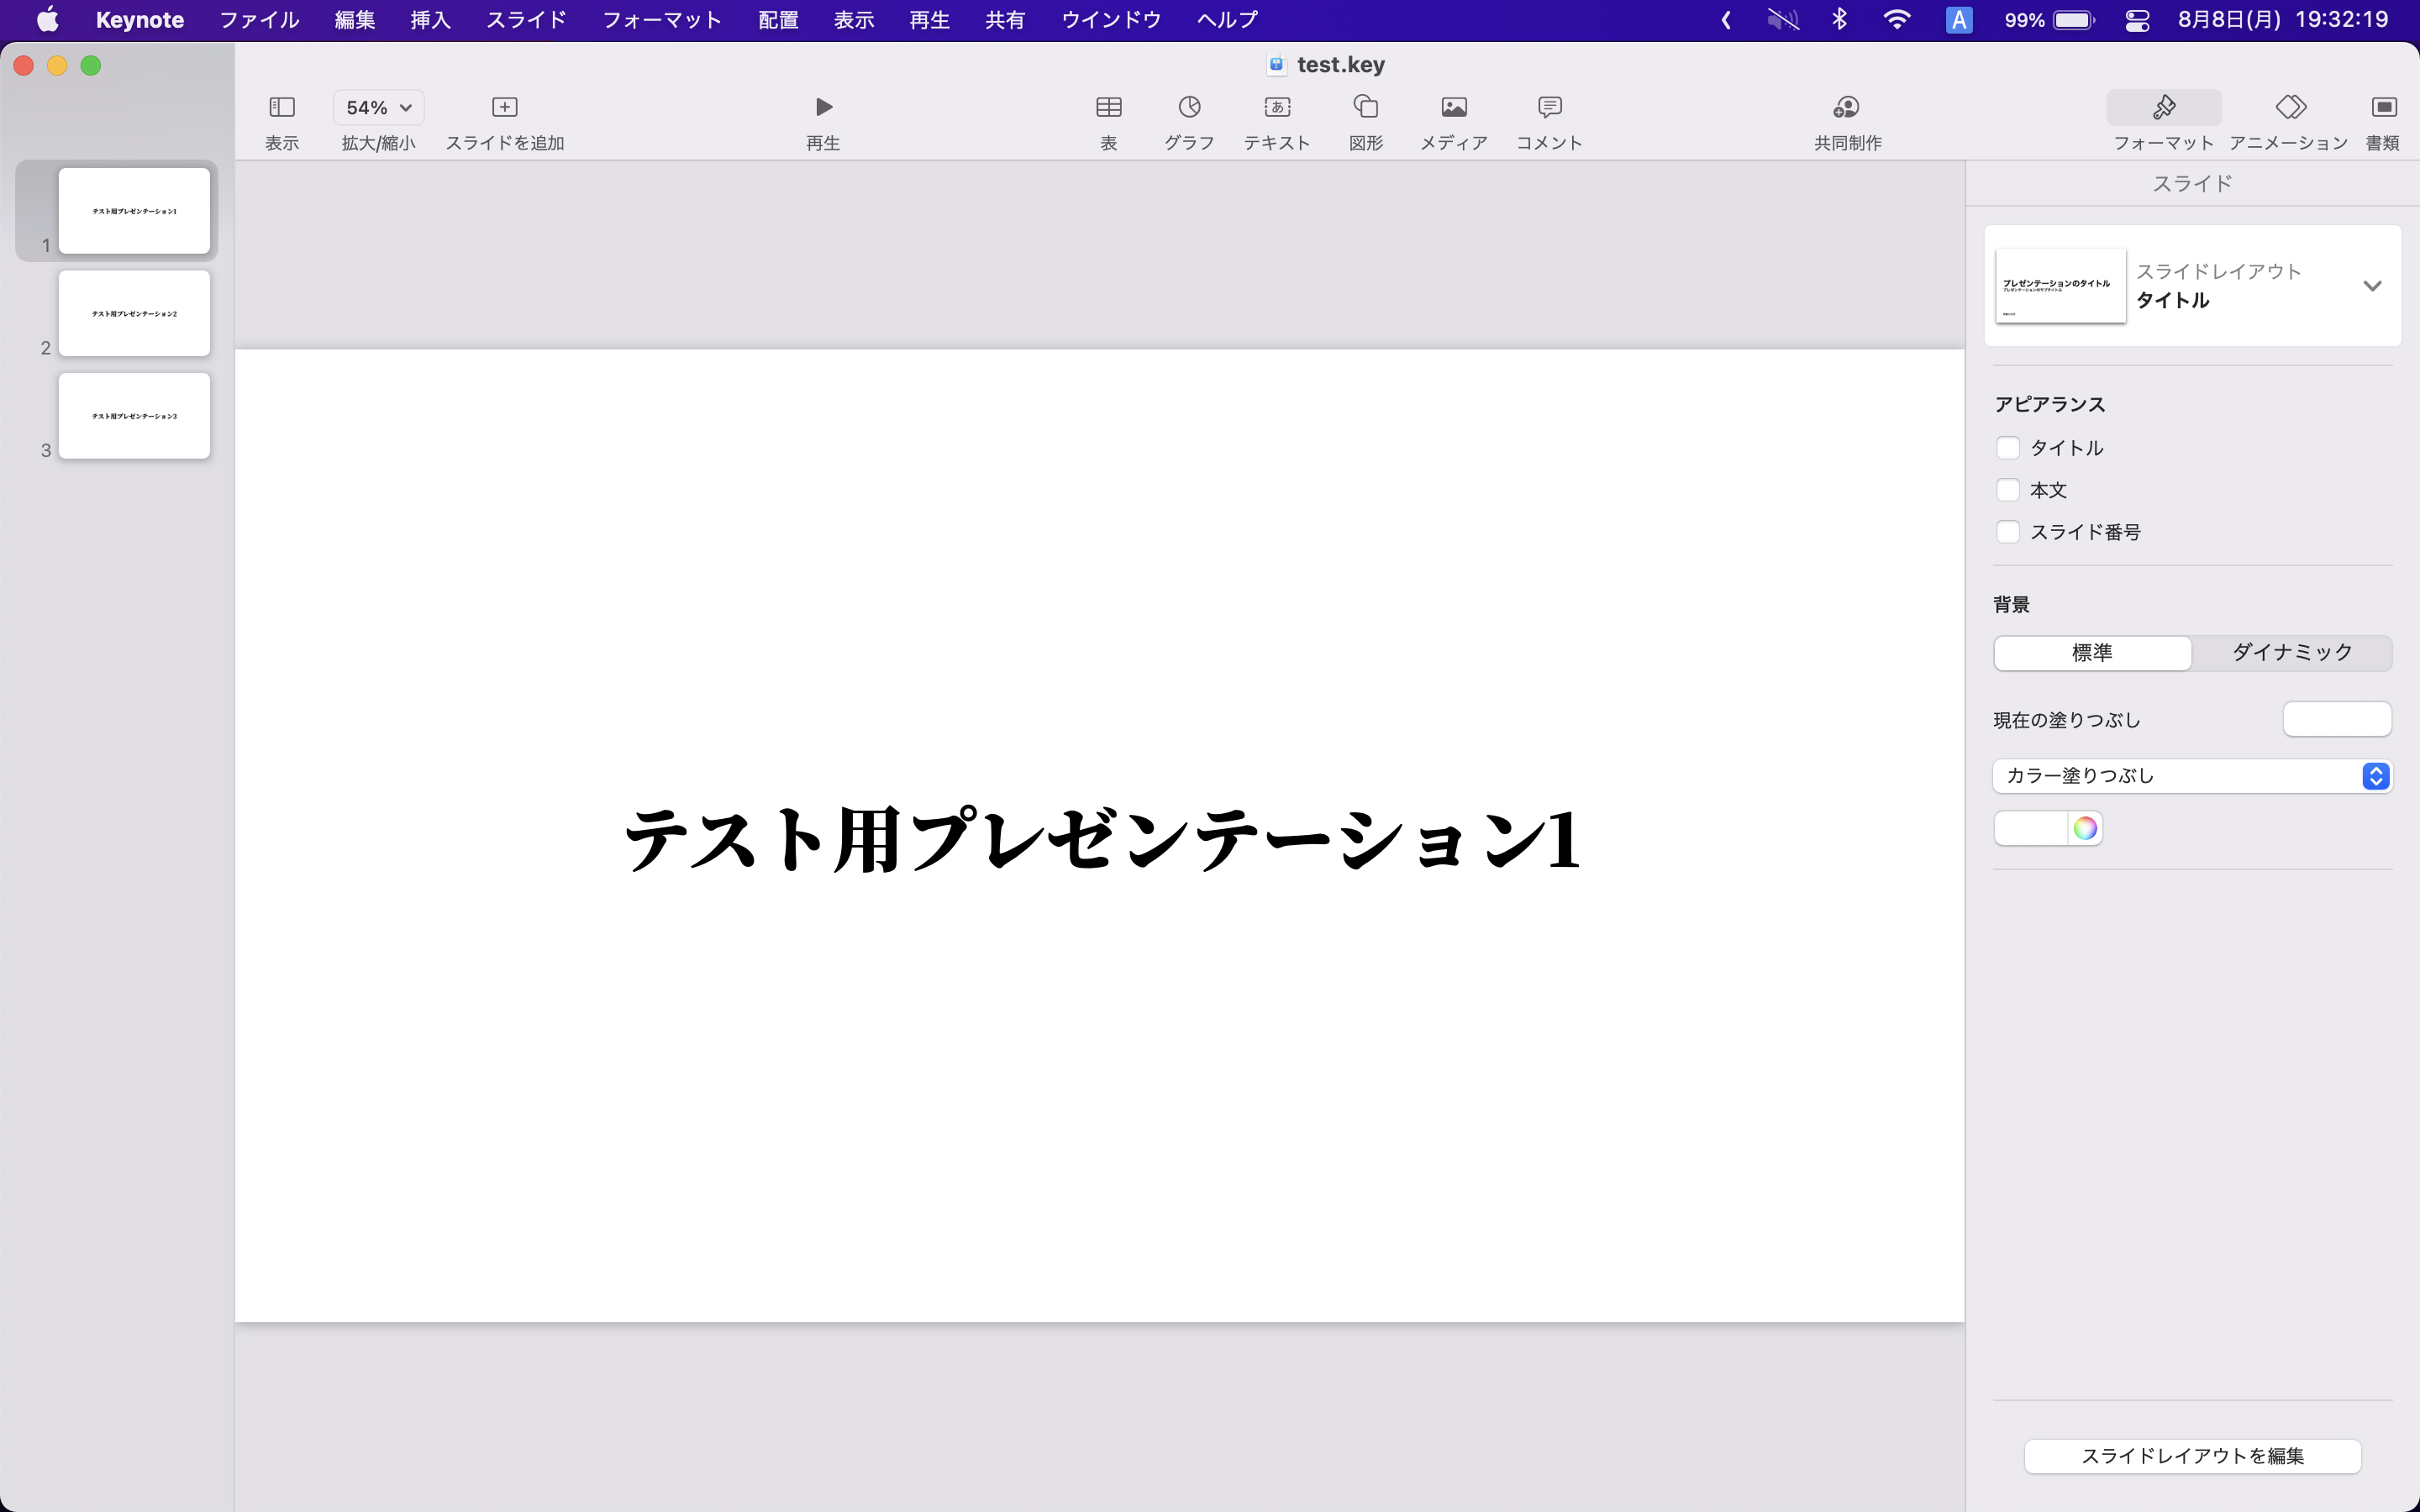
Task: Click the スライドレイアウトを編集 button
Action: pos(2192,1456)
